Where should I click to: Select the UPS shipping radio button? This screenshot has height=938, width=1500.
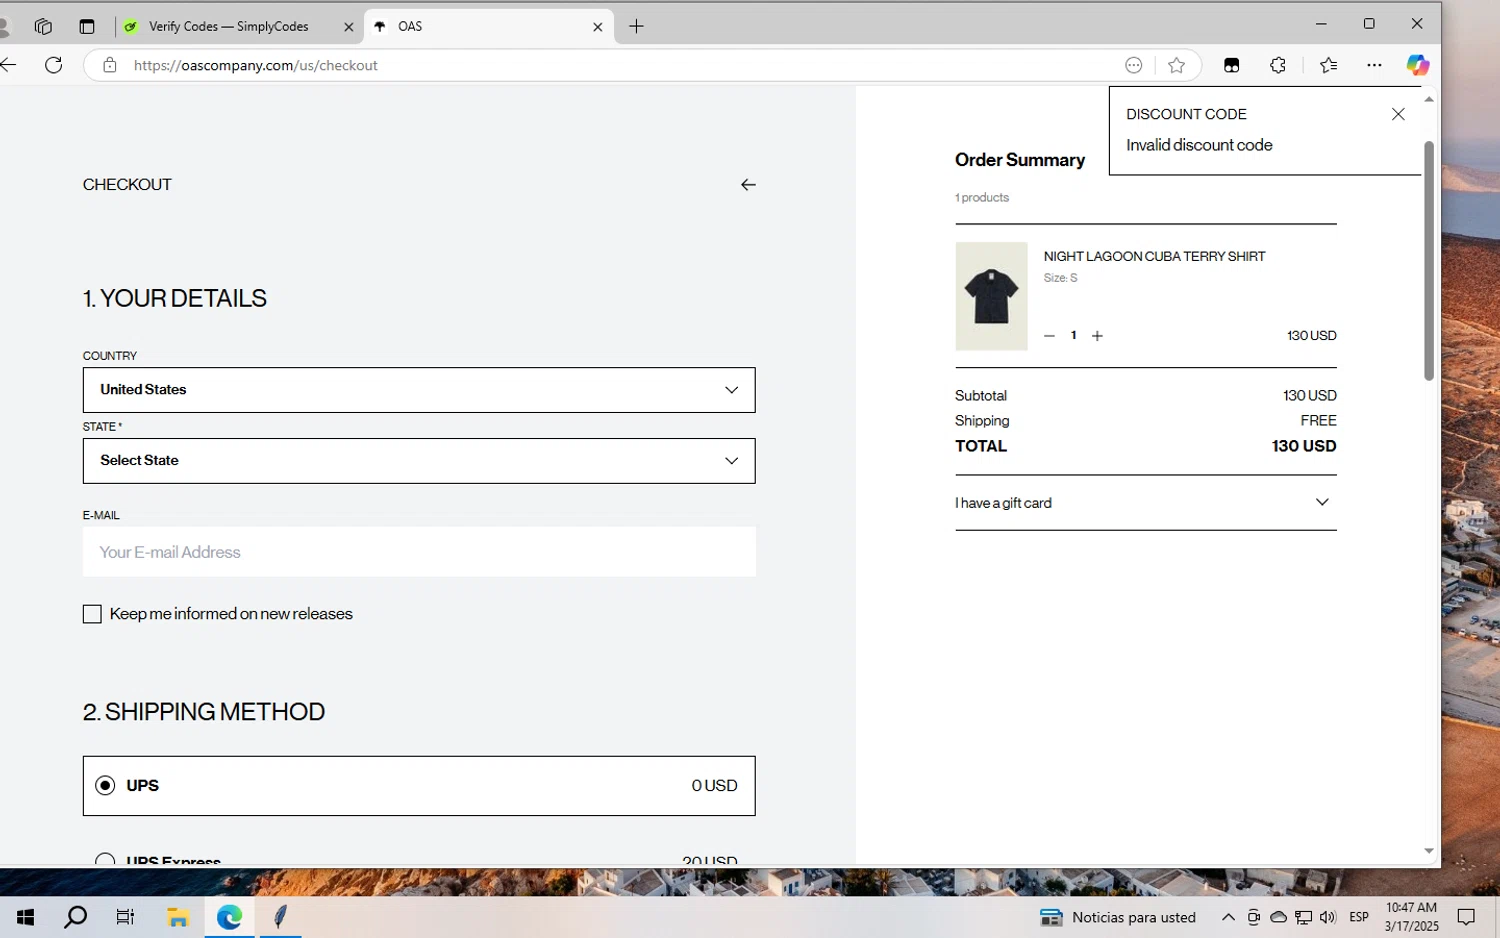point(105,785)
